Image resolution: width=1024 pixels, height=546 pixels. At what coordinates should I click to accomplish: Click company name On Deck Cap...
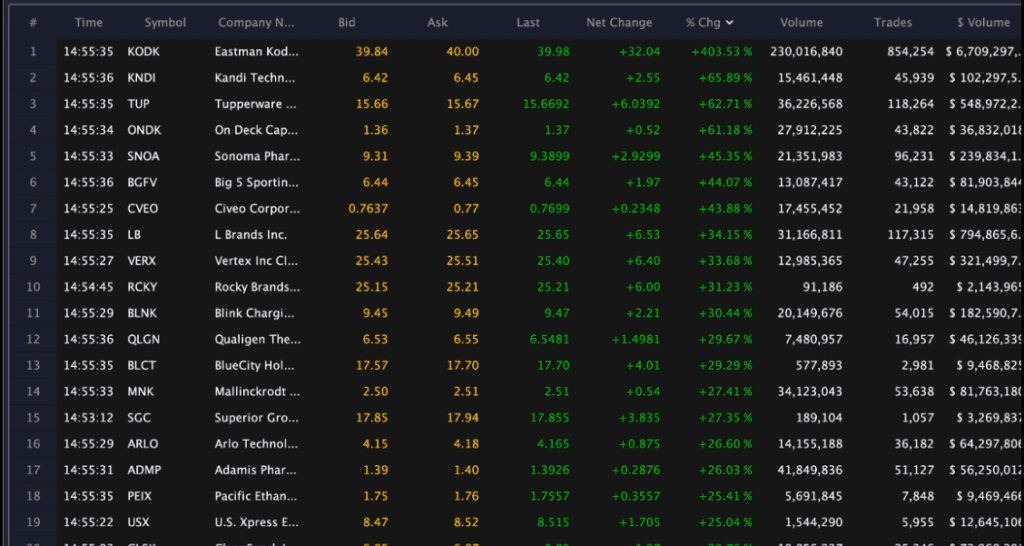click(256, 130)
